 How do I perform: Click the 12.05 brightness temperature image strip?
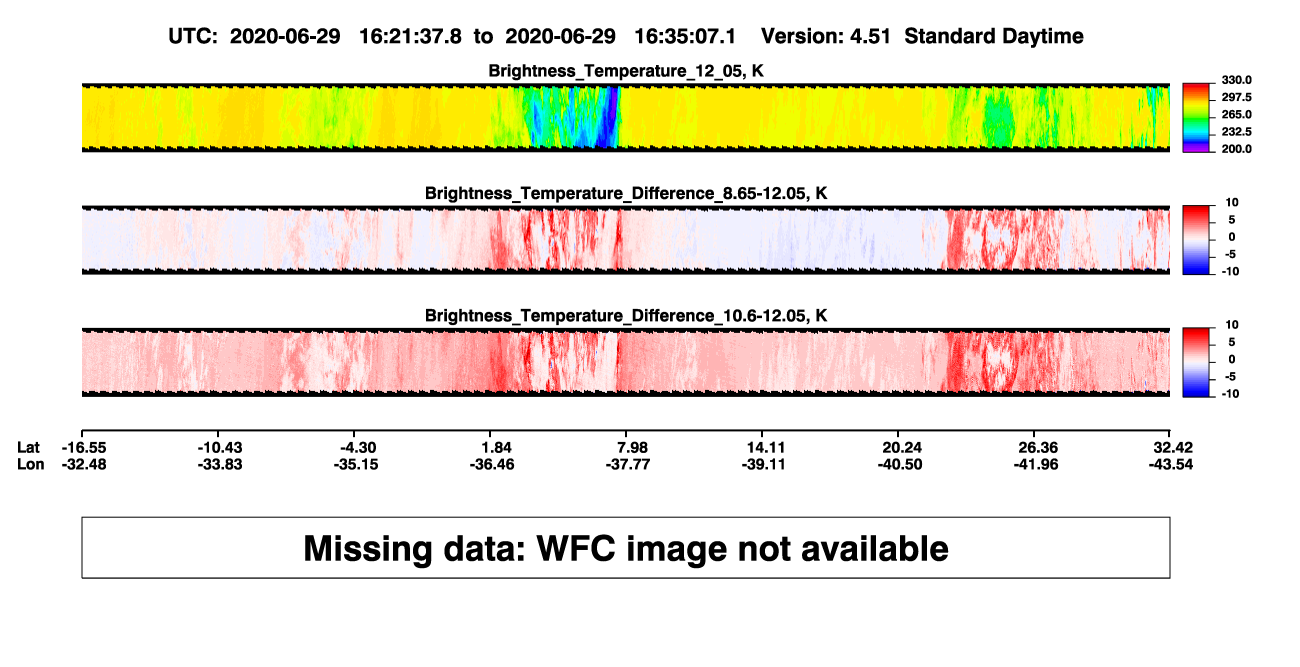(x=625, y=118)
